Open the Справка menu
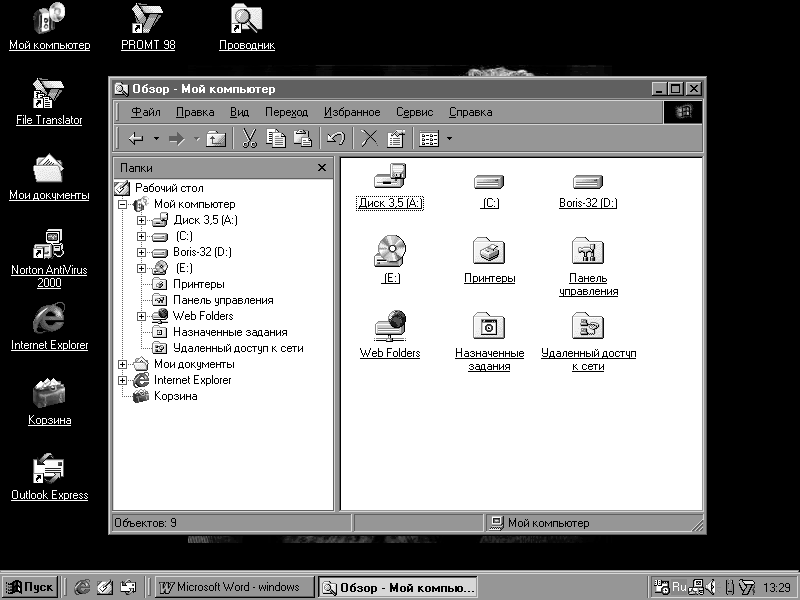Screen dimensions: 800x600 pyautogui.click(x=470, y=112)
